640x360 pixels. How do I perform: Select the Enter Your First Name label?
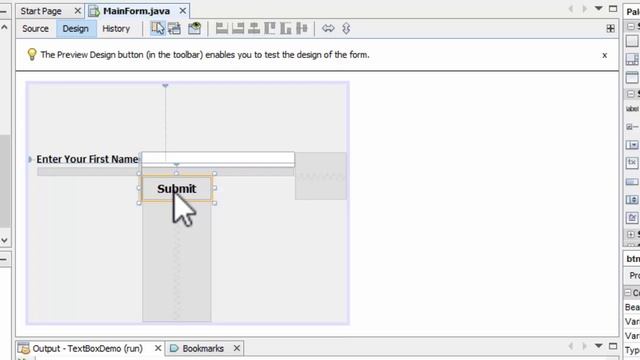pos(87,159)
